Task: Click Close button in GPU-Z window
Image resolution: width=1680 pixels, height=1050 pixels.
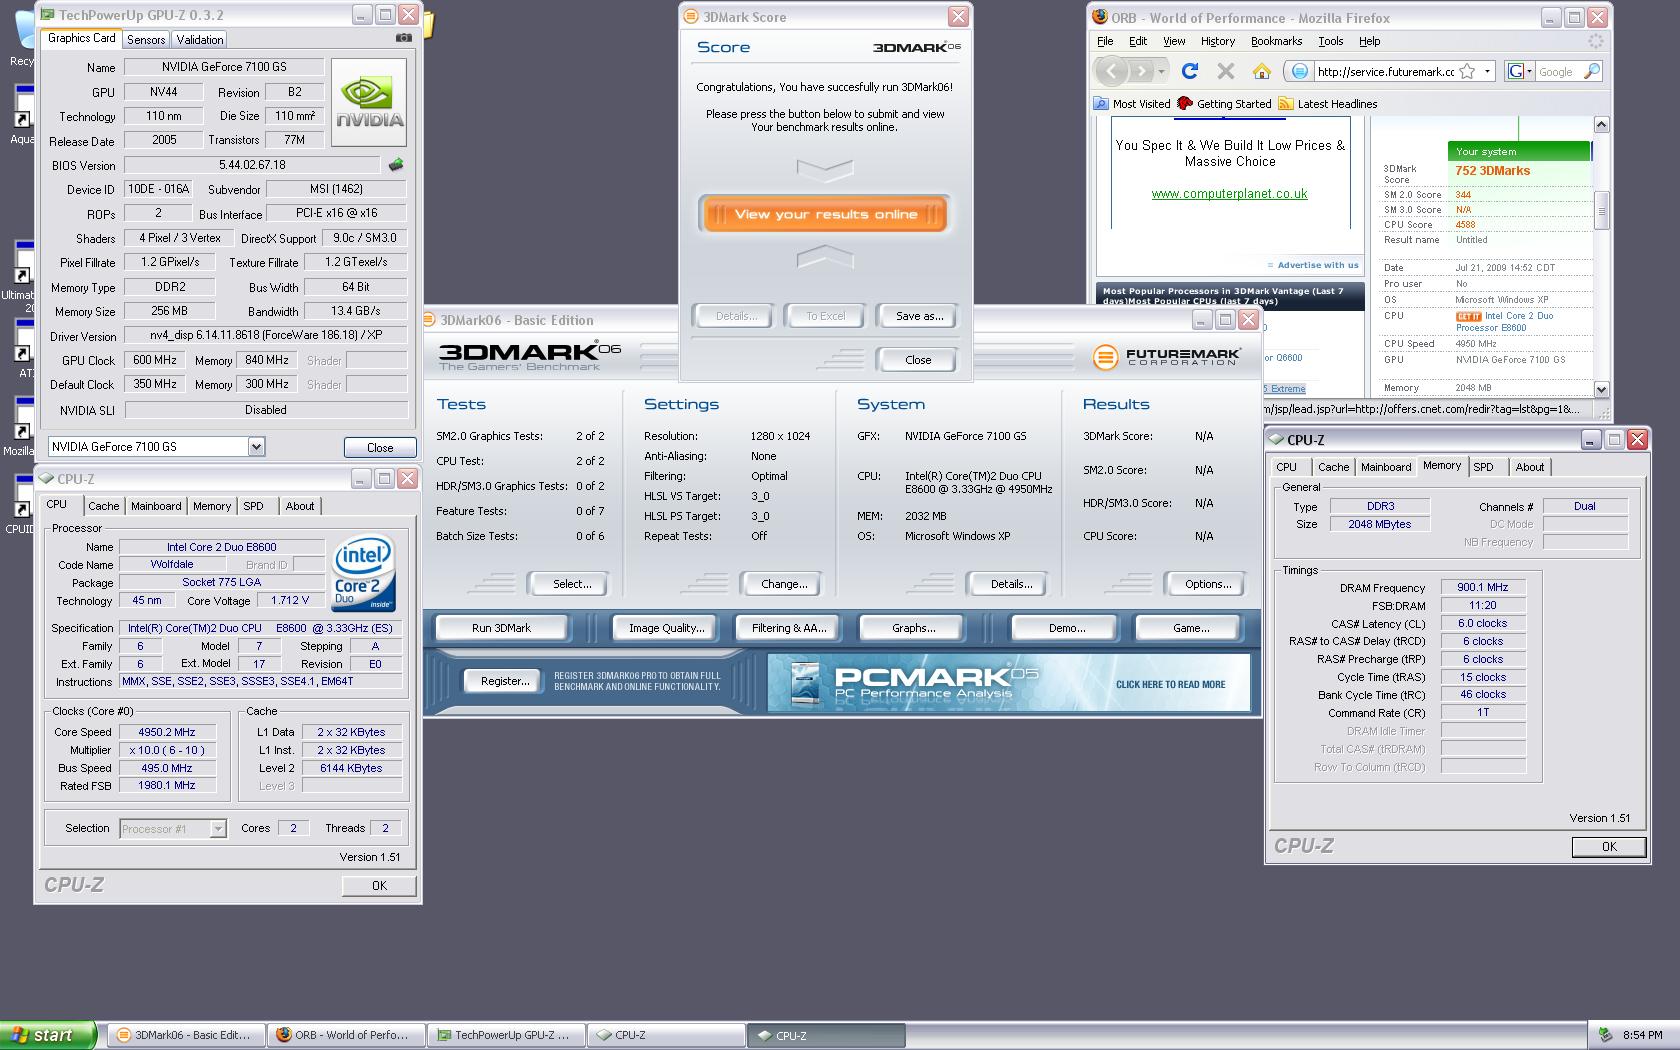Action: tap(380, 448)
